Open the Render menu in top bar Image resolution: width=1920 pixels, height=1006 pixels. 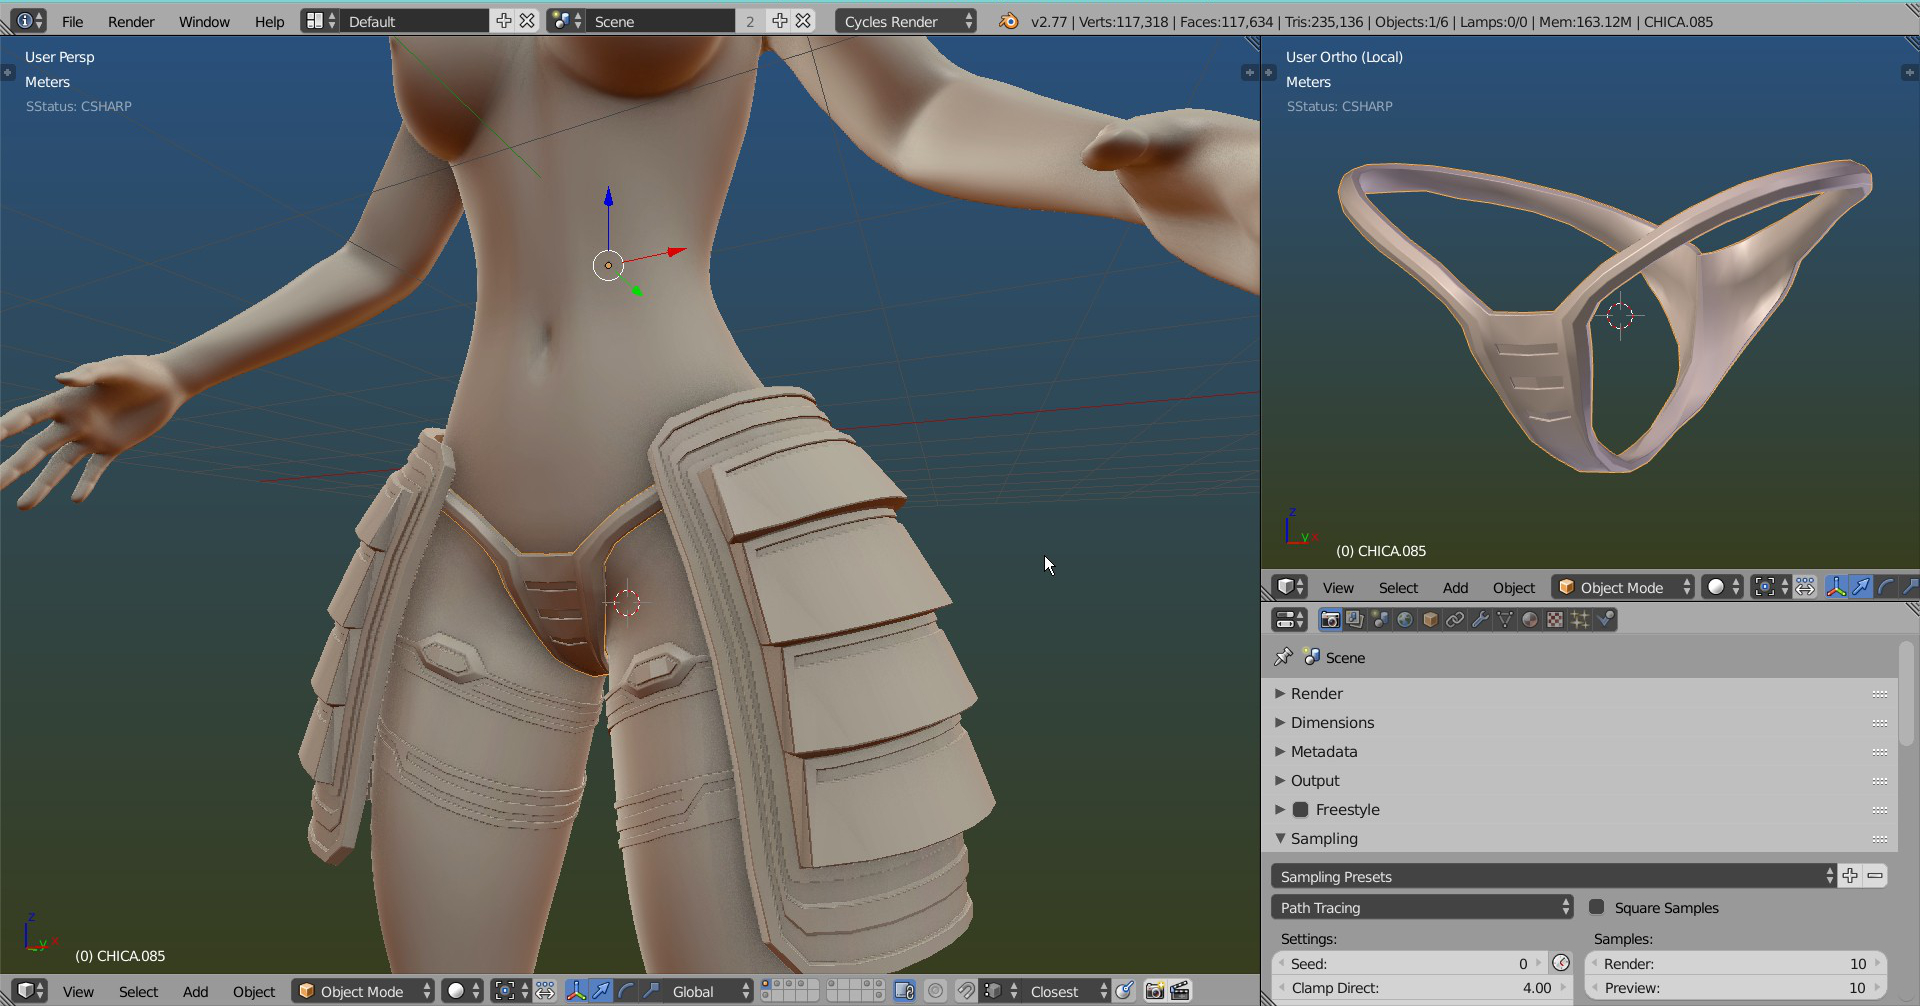tap(131, 21)
